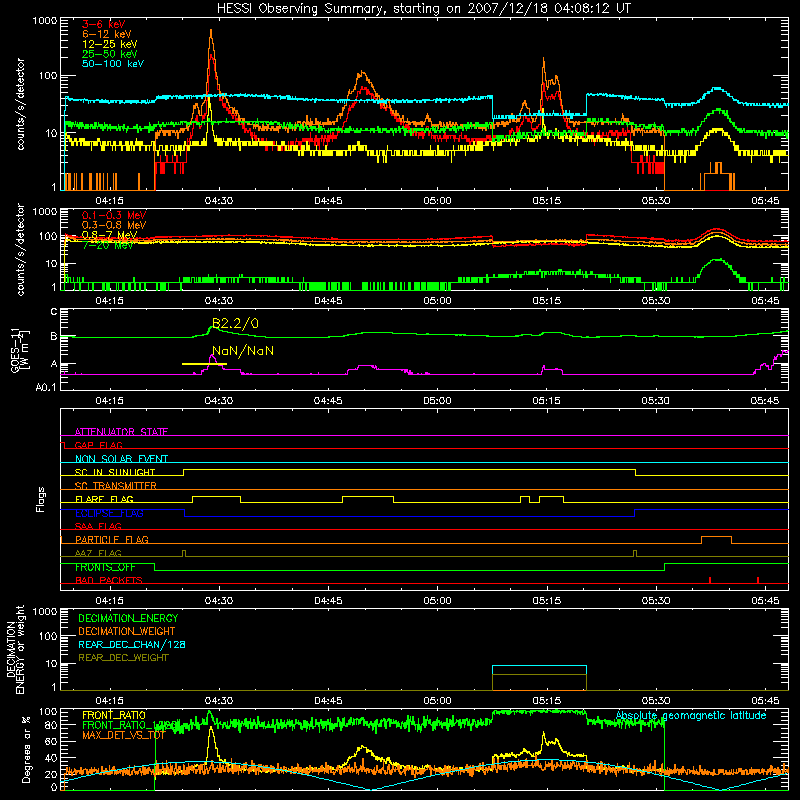The image size is (800, 800).
Task: Select the SC_IN_SUNLIGHT flag label
Action: click(115, 472)
